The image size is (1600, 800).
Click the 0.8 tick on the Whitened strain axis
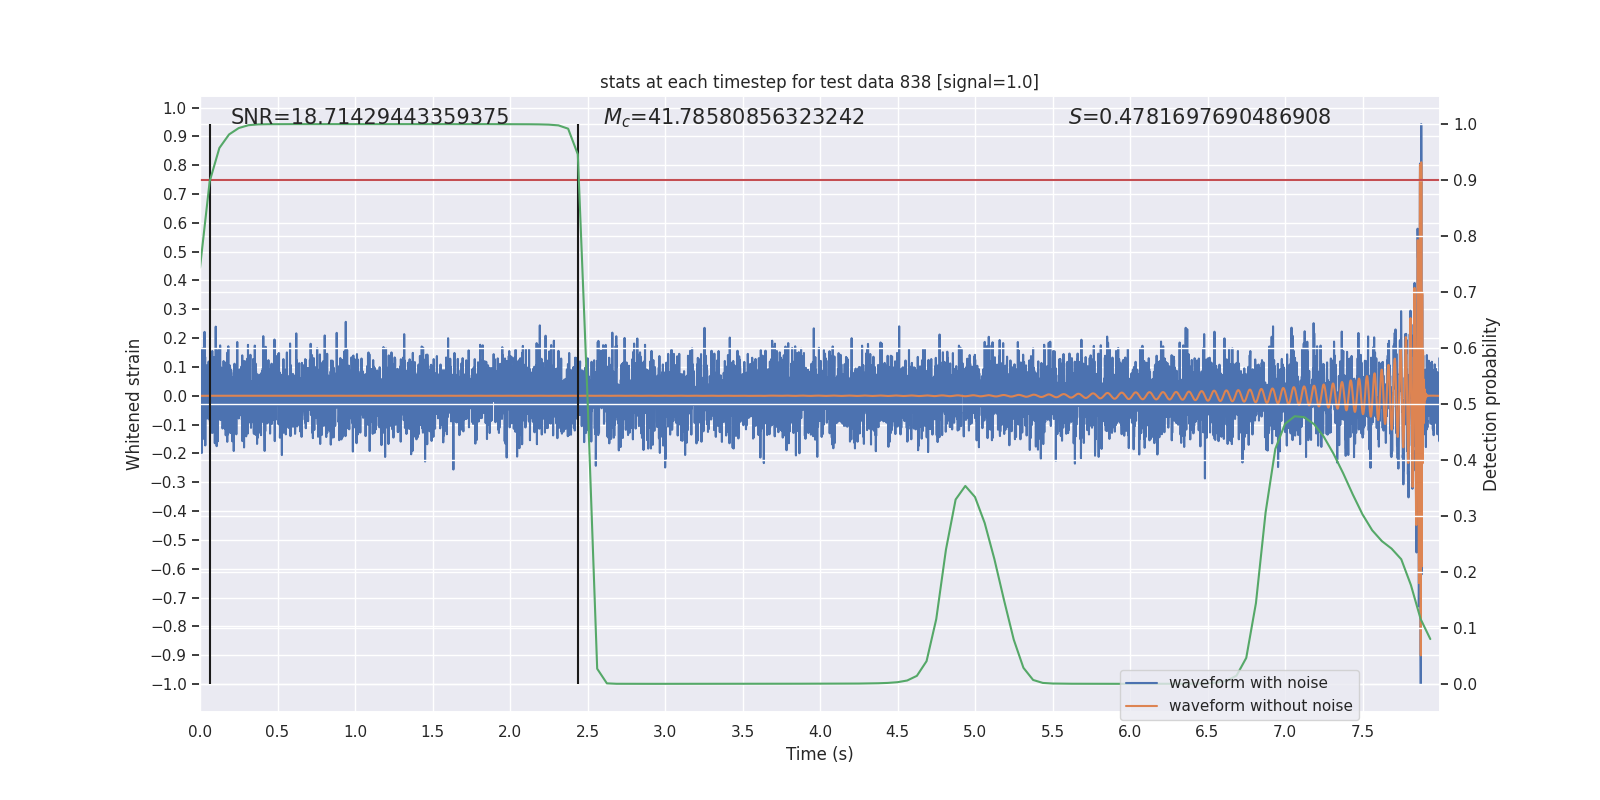pos(175,166)
